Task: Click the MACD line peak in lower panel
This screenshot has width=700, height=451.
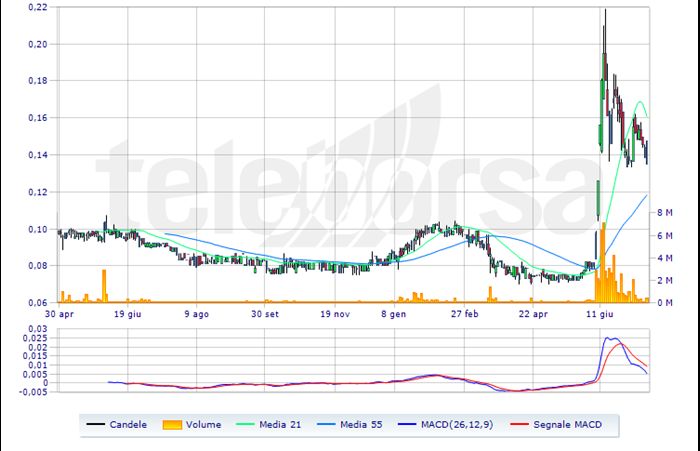Action: (607, 338)
